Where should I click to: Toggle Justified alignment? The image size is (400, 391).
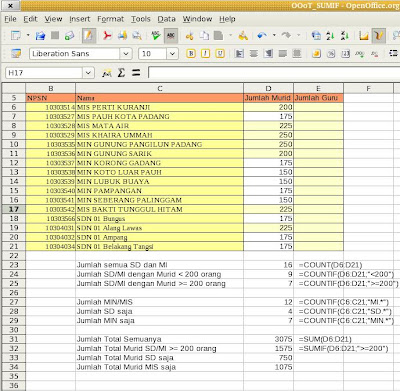click(283, 53)
